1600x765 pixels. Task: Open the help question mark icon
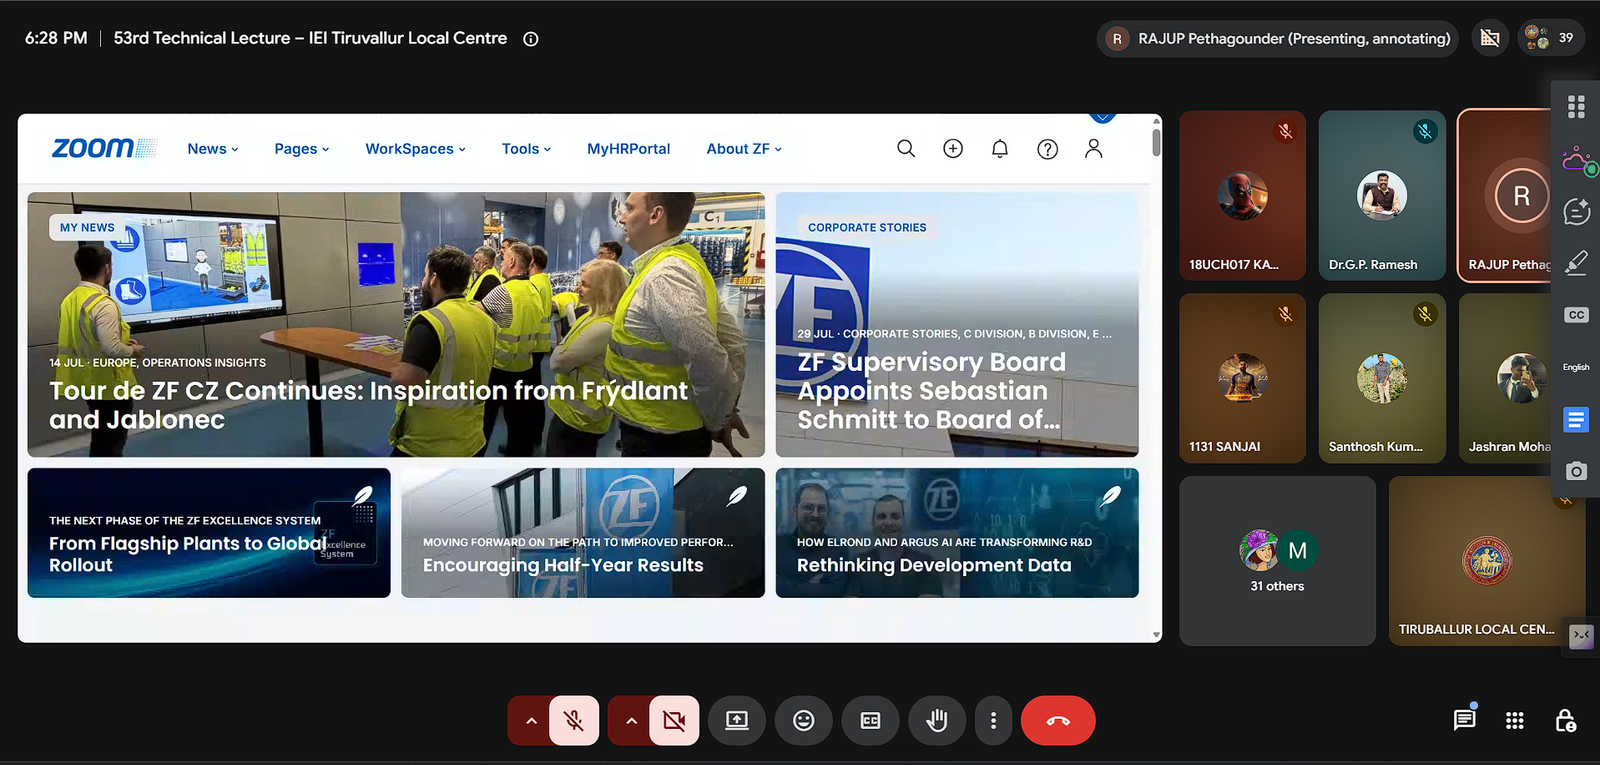pyautogui.click(x=1047, y=149)
